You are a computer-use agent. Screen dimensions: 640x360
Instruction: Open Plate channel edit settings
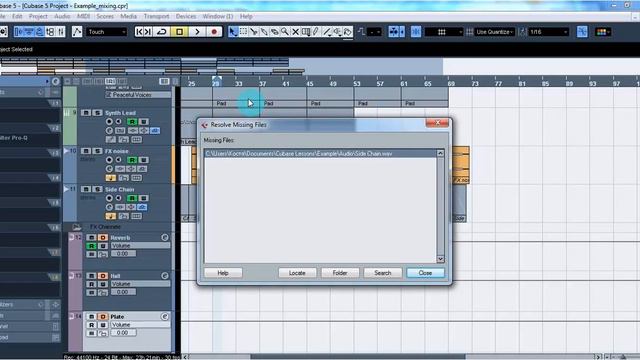[164, 317]
